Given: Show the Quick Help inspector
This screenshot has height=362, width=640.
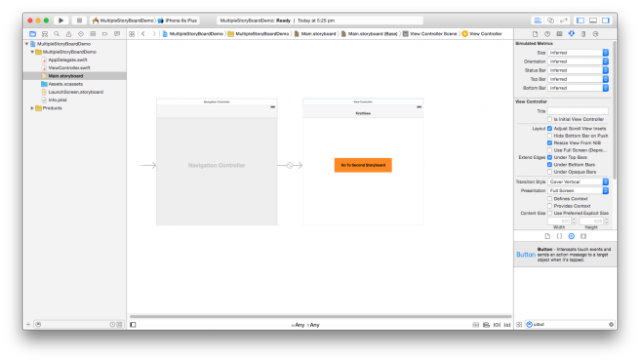Looking at the screenshot, I should (x=547, y=34).
